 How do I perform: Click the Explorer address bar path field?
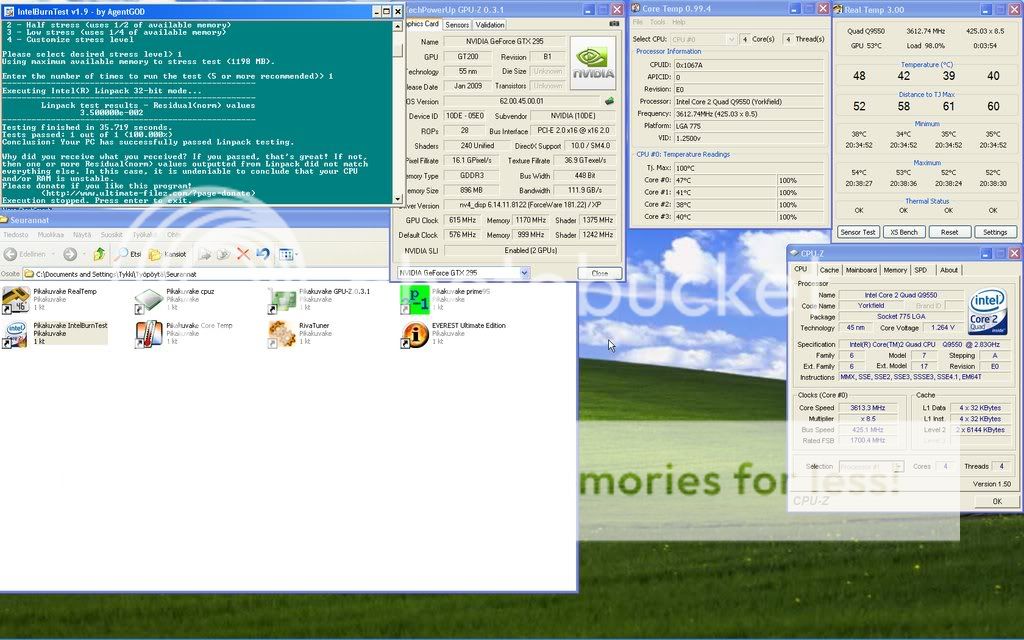tap(206, 274)
